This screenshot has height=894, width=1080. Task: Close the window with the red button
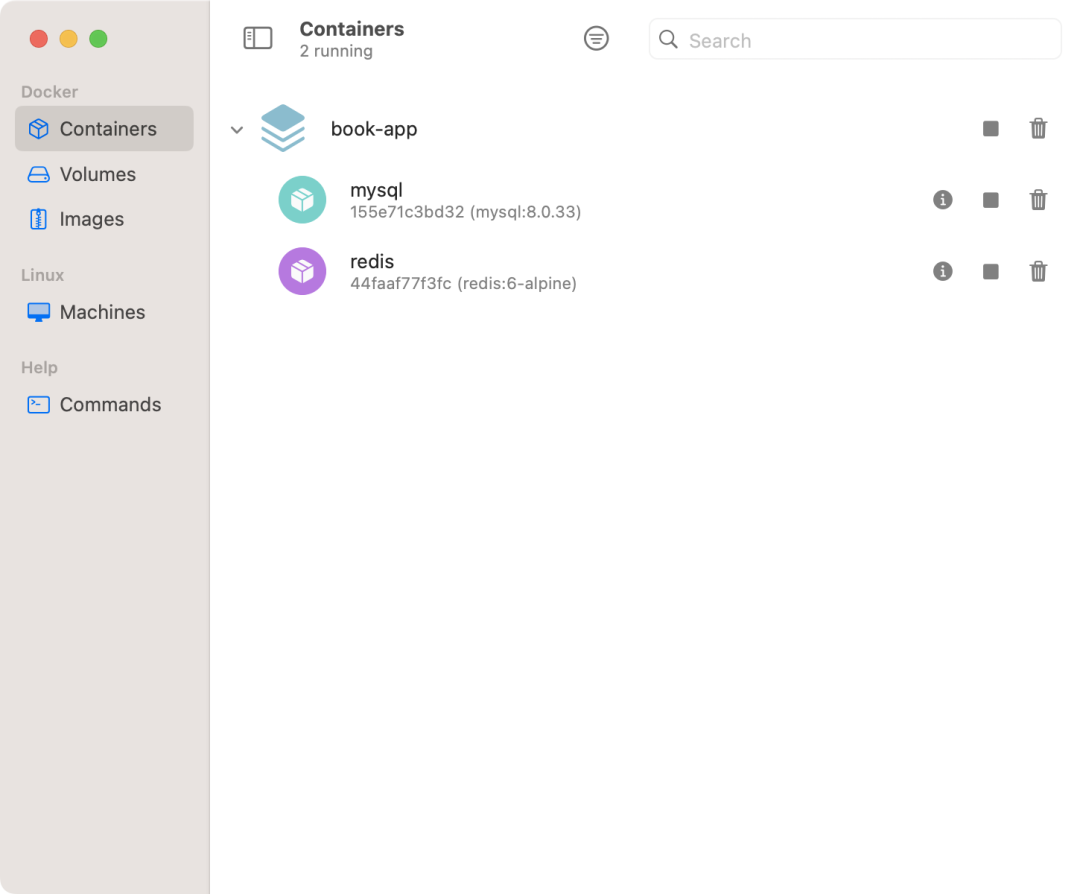coord(39,39)
